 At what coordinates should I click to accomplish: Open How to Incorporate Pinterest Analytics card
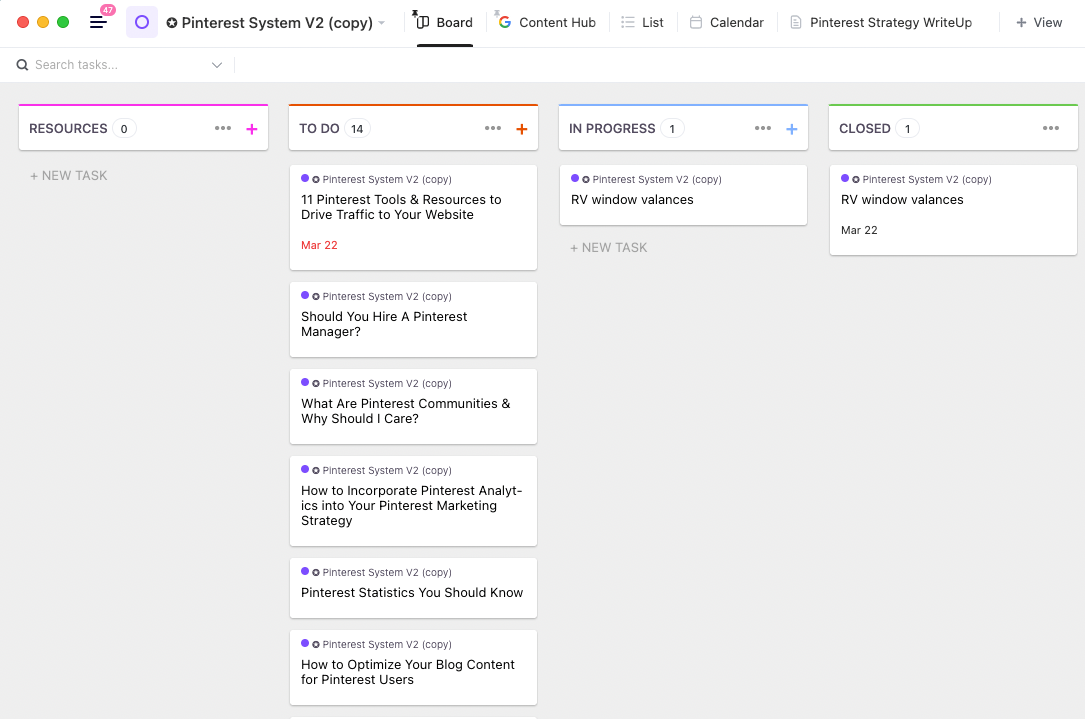pos(413,501)
